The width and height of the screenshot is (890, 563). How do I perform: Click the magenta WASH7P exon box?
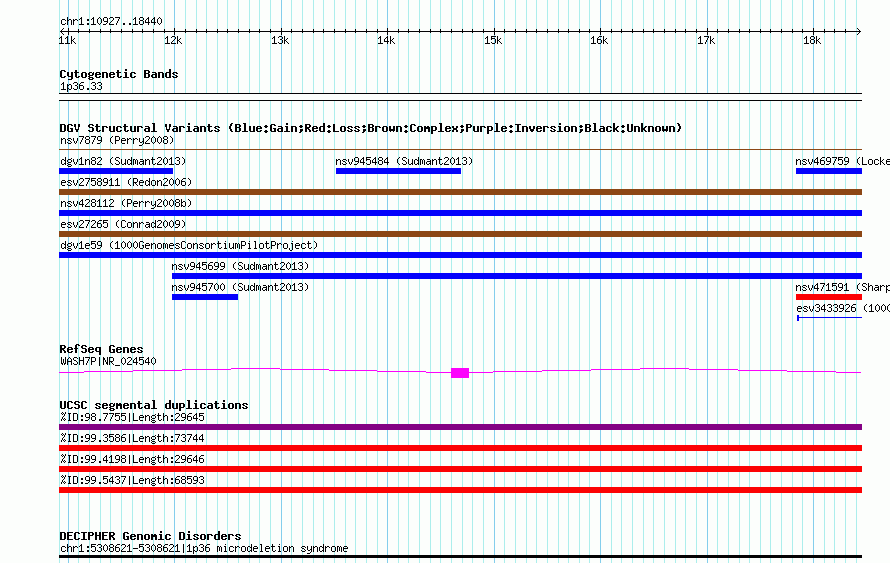460,373
